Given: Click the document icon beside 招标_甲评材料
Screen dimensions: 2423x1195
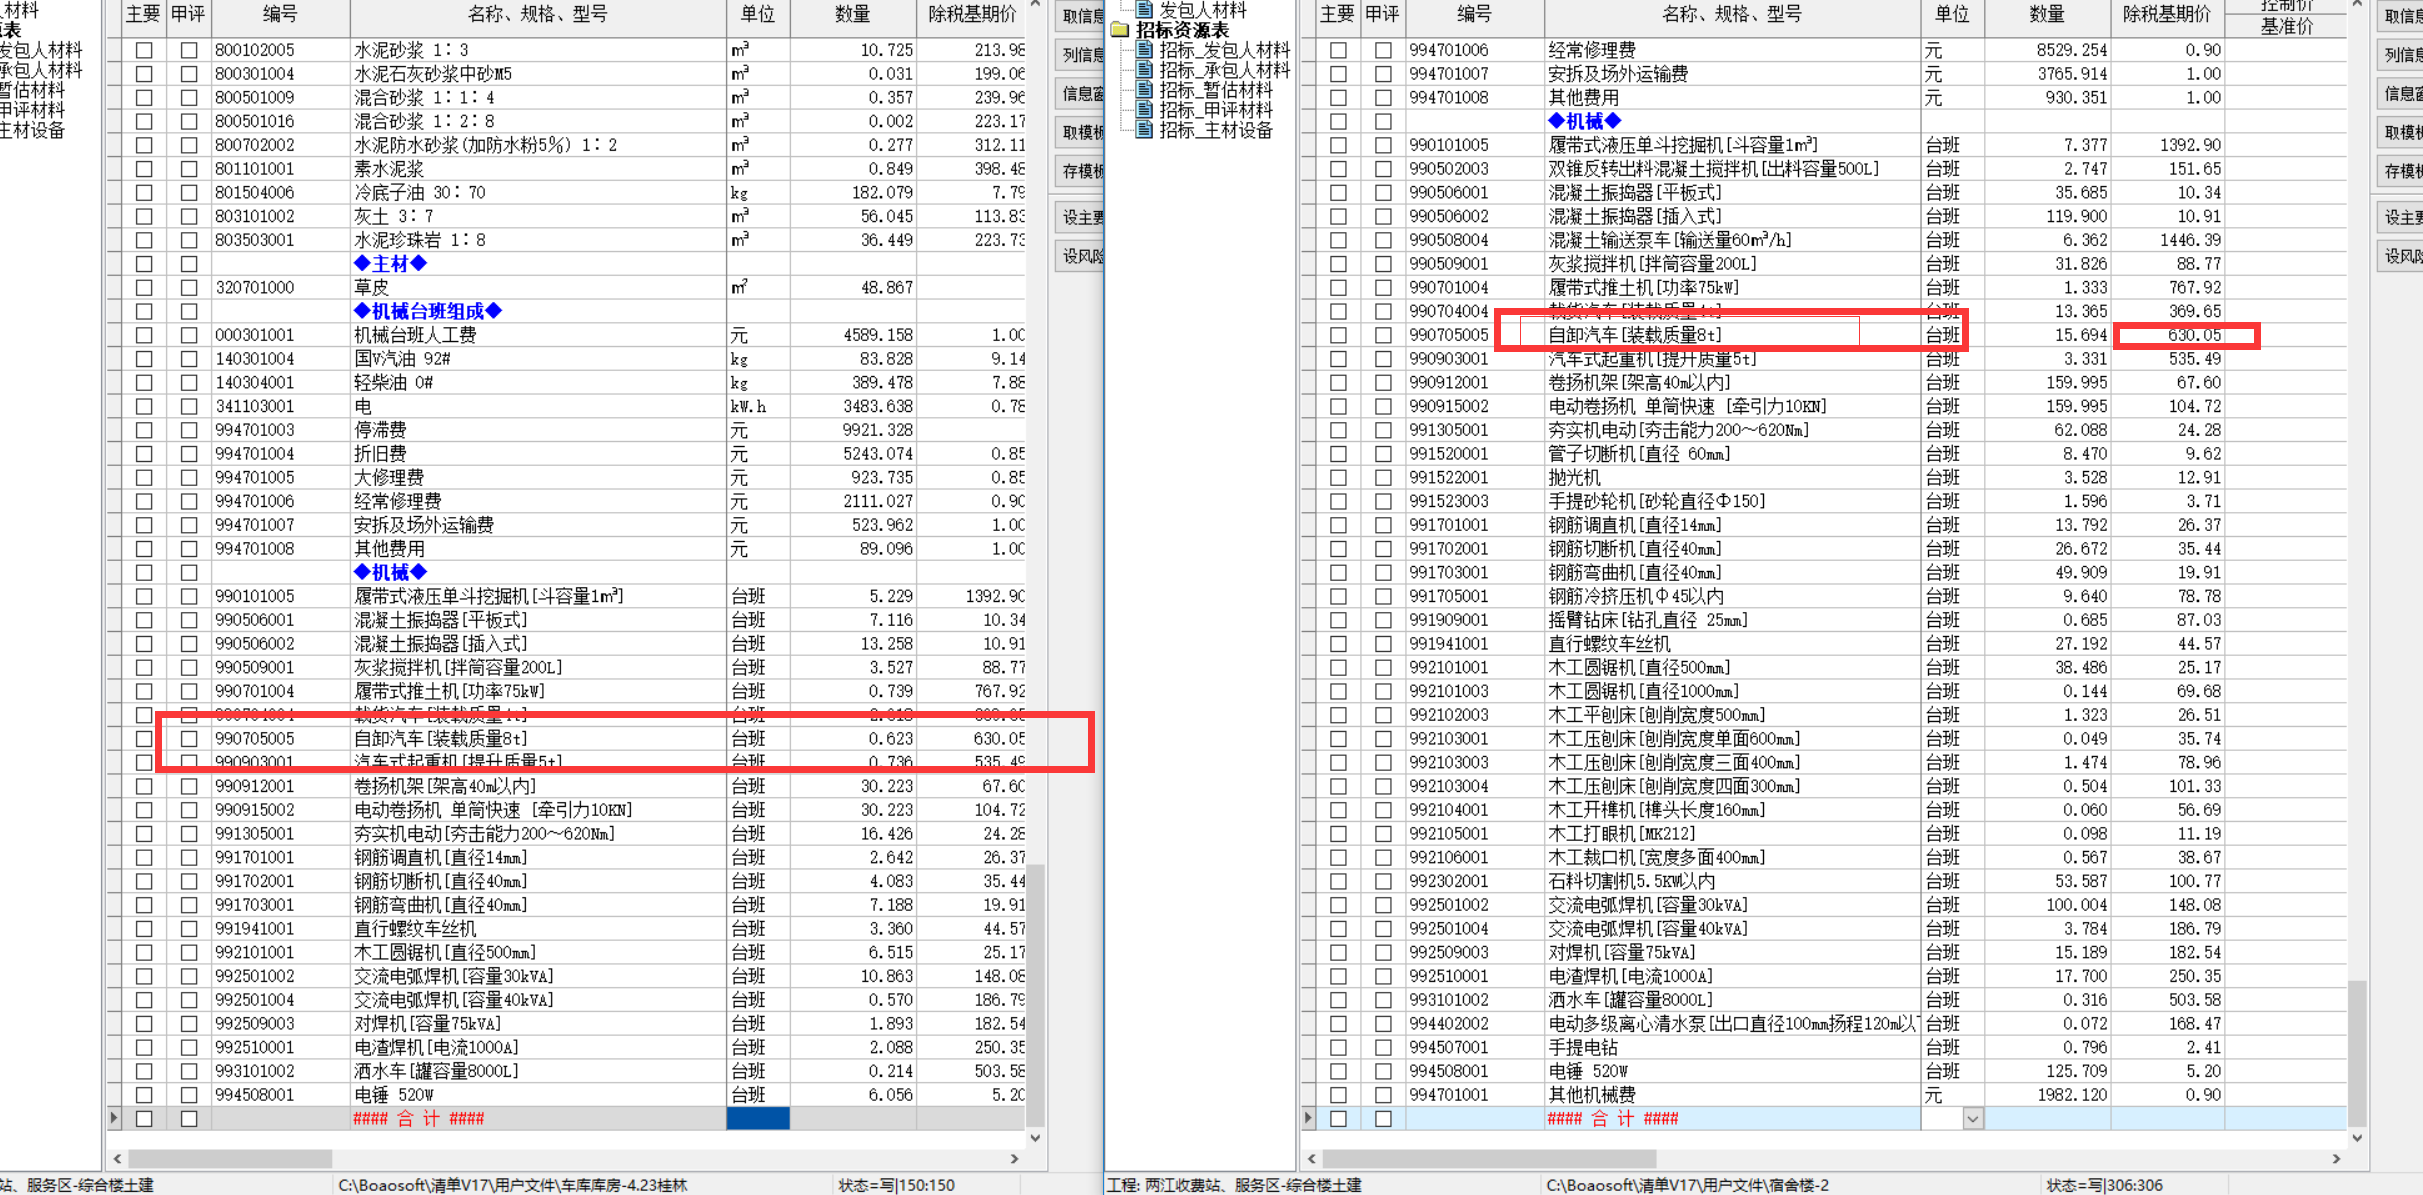Looking at the screenshot, I should tap(1144, 110).
